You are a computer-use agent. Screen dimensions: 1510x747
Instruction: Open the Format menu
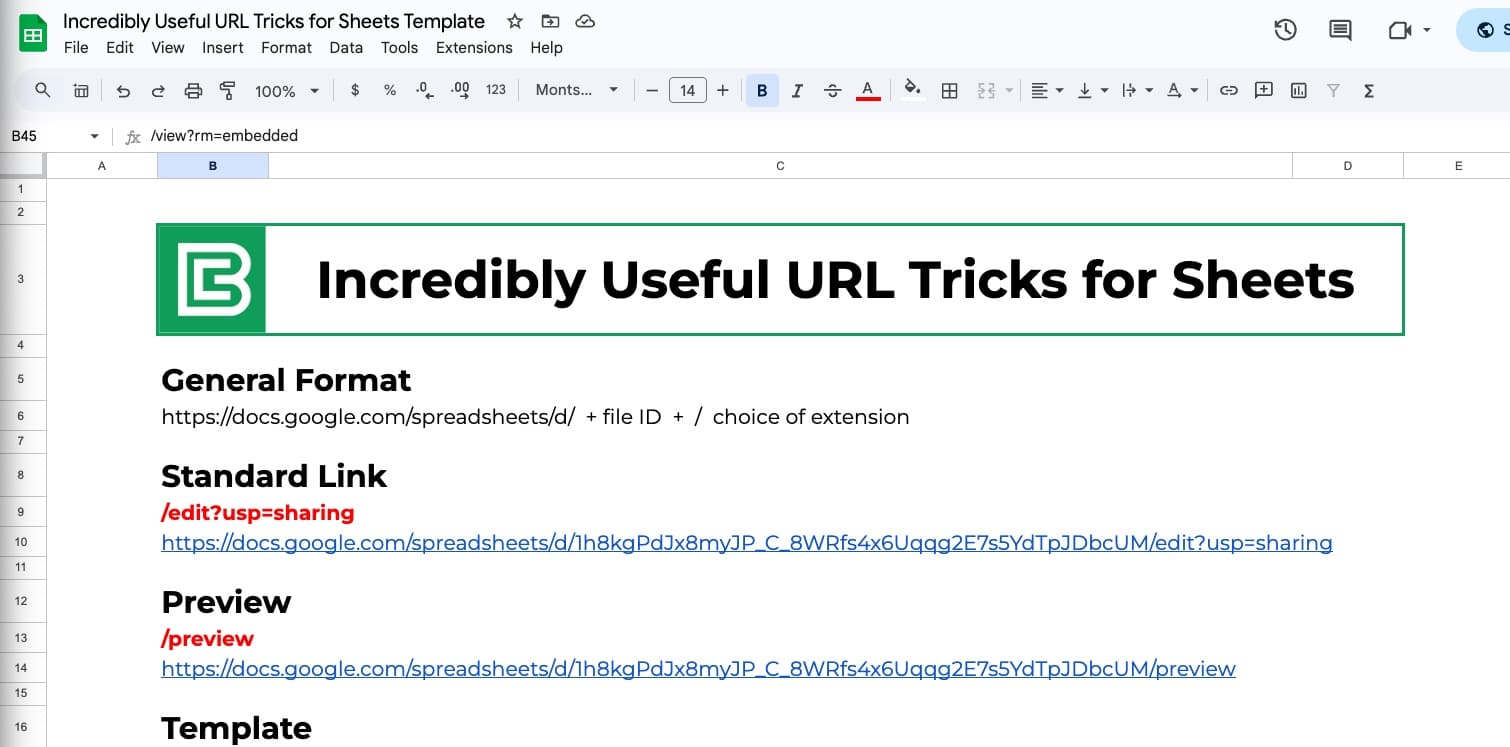click(x=286, y=47)
